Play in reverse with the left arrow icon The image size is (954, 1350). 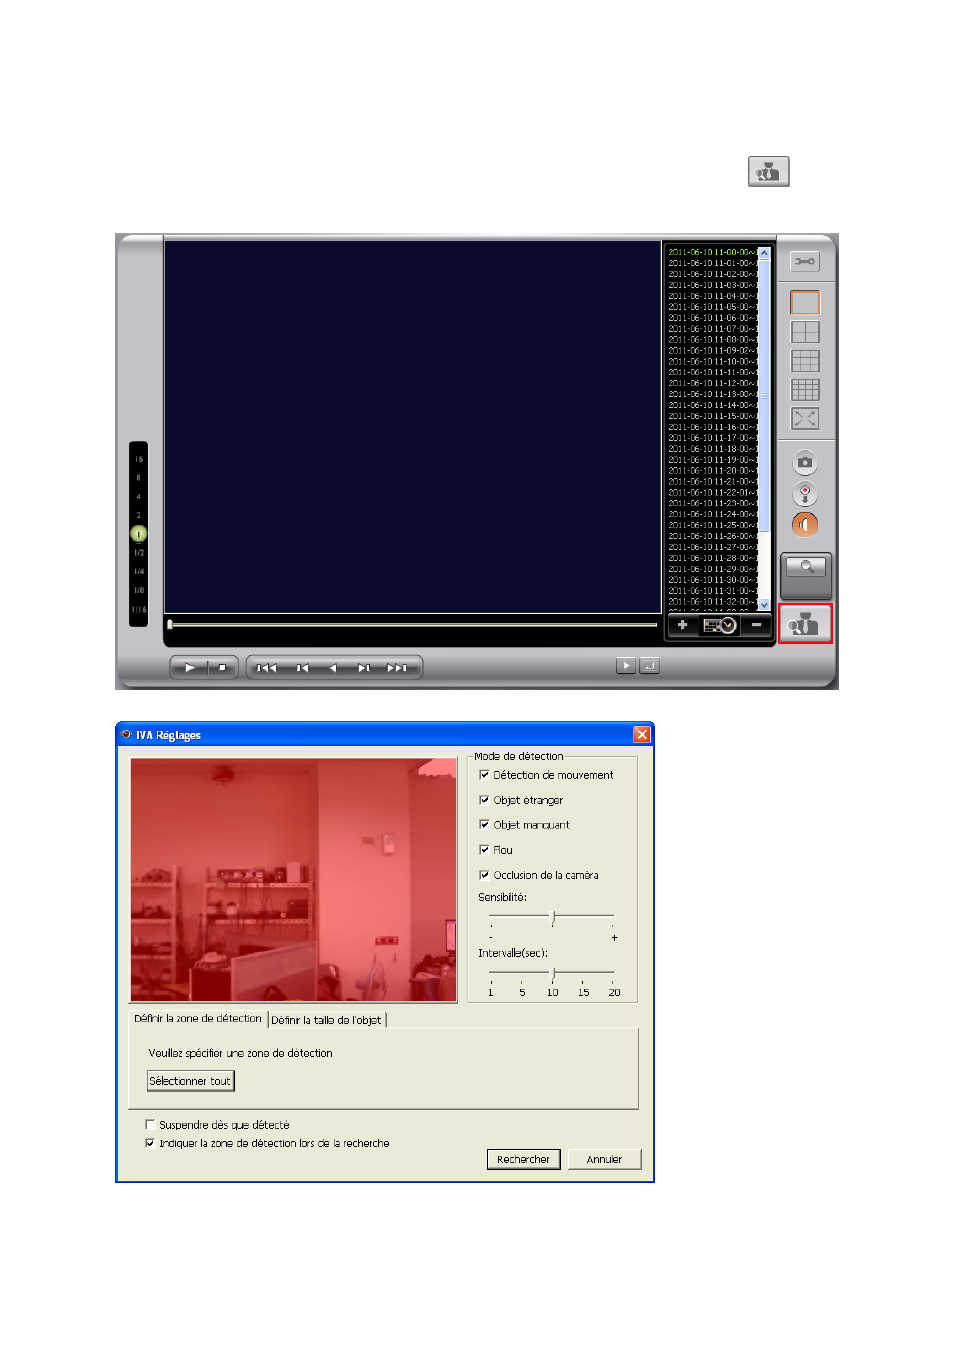tap(333, 667)
